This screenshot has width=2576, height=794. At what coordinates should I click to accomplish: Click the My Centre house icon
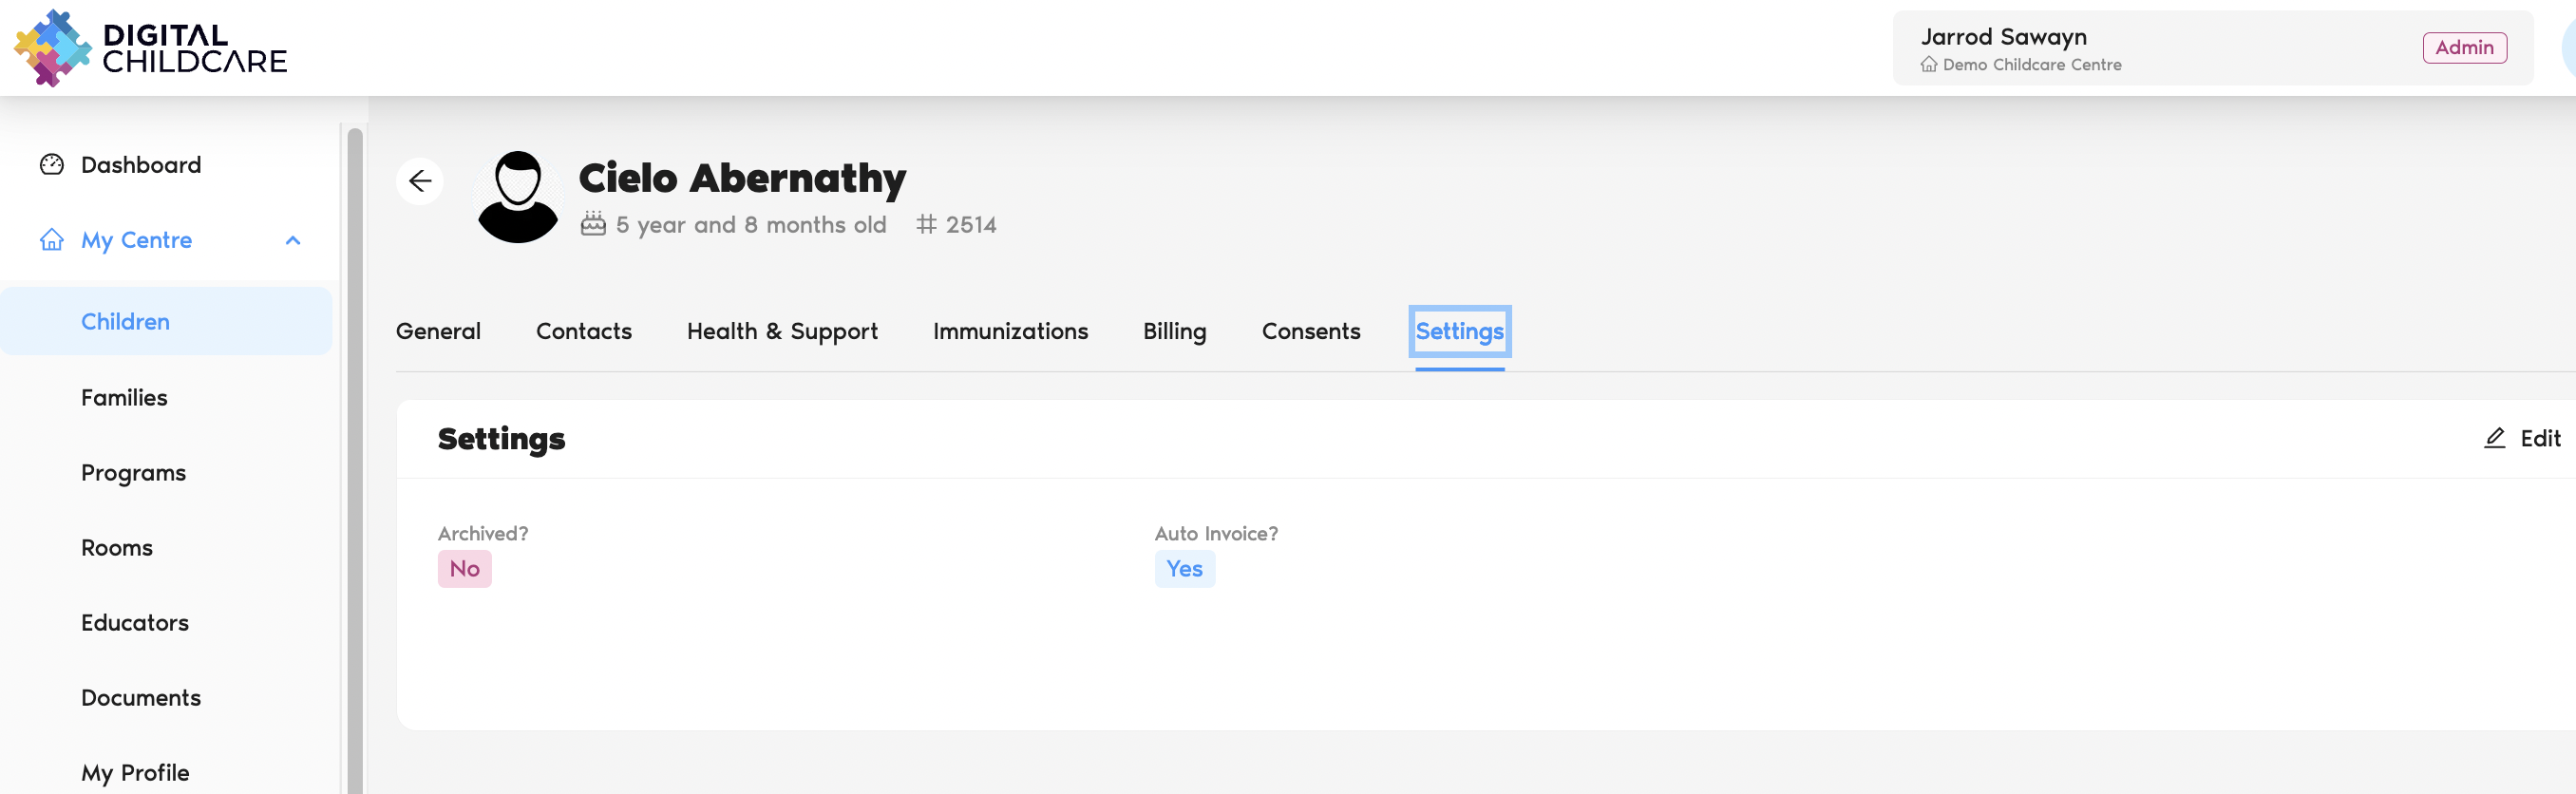[51, 240]
